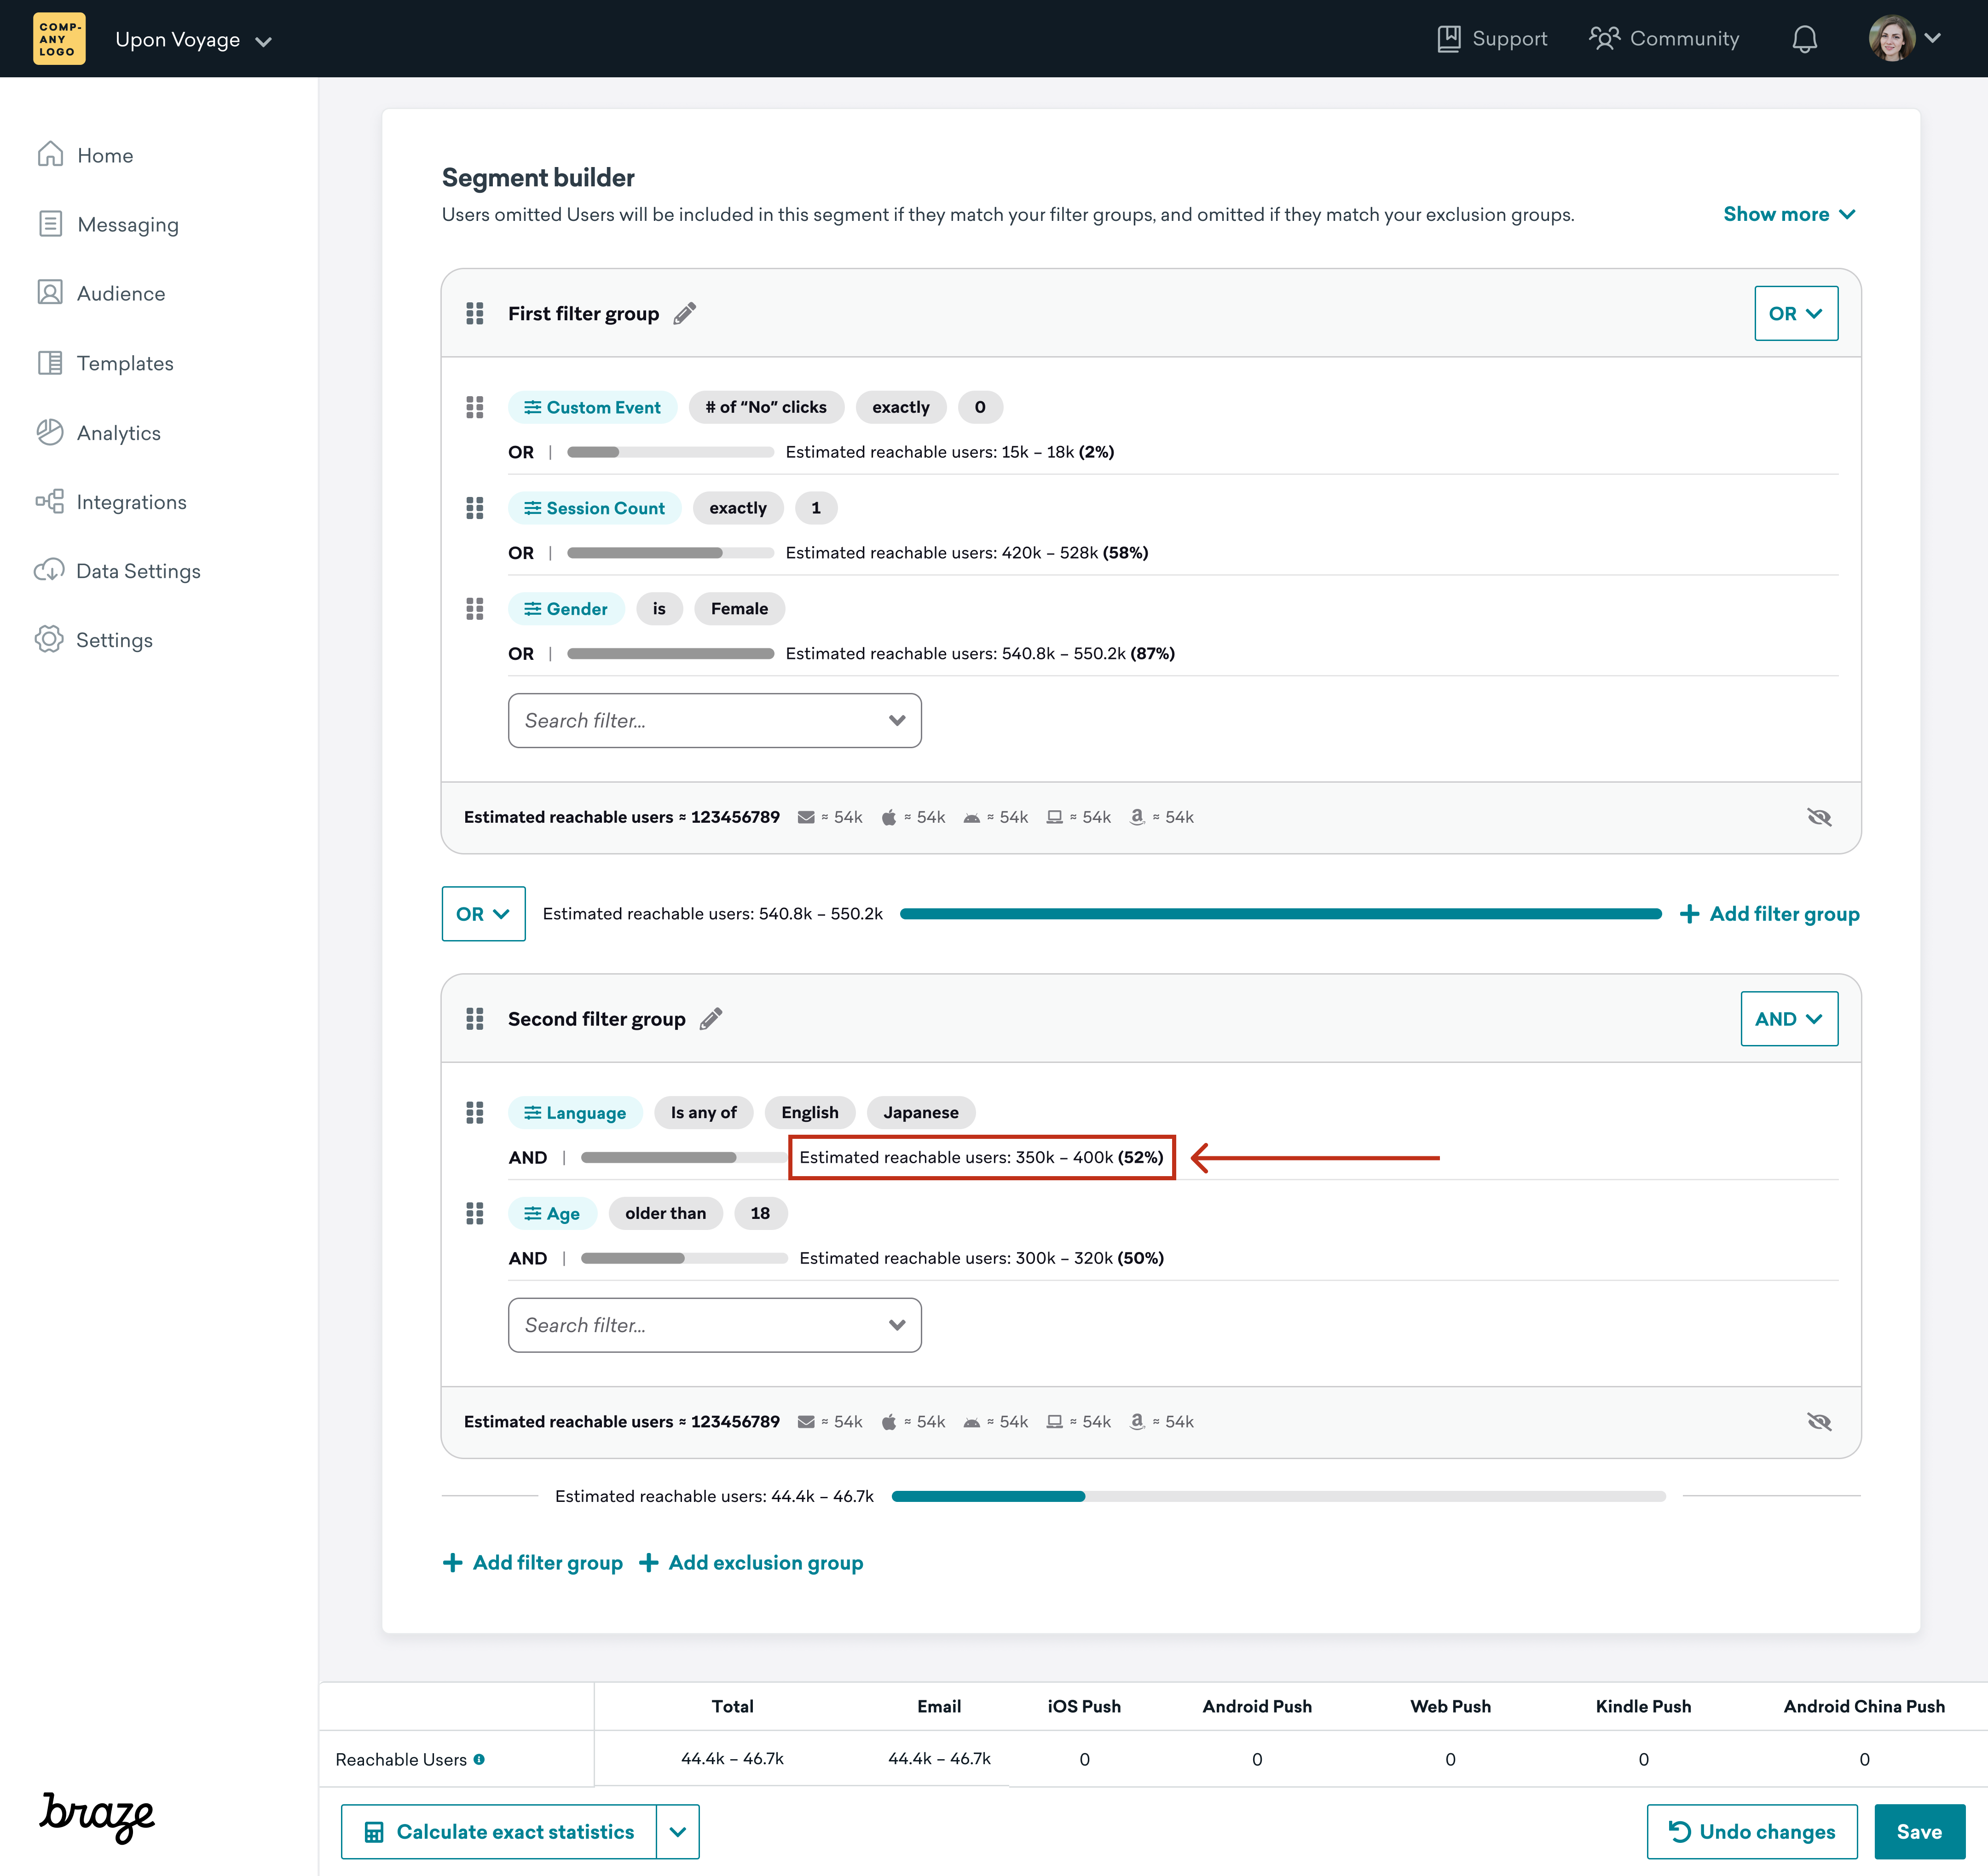Click drag handle of Age filter row
Image resolution: width=1988 pixels, height=1876 pixels.
point(475,1213)
